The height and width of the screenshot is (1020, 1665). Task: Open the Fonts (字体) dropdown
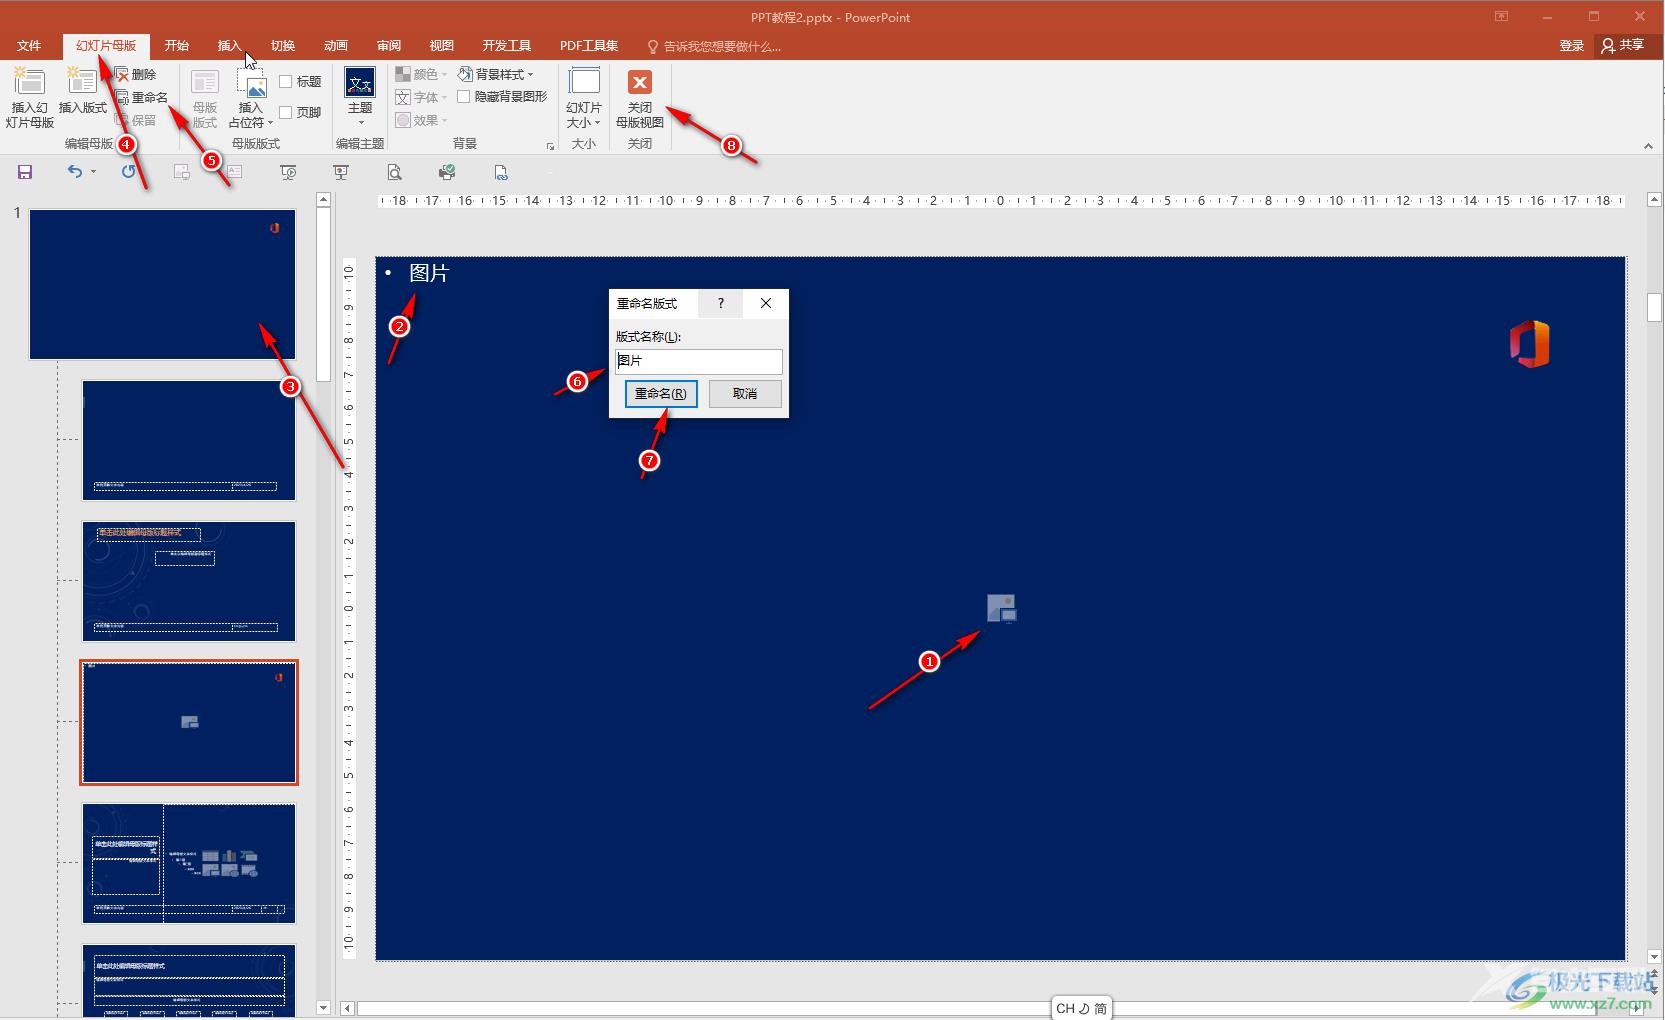click(421, 97)
